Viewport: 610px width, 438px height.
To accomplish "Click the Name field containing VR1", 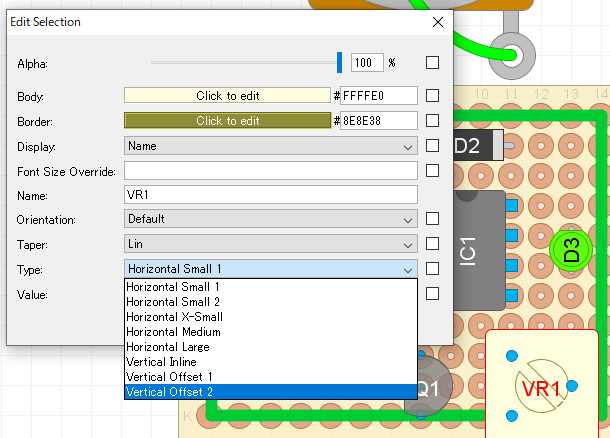I will [x=271, y=194].
